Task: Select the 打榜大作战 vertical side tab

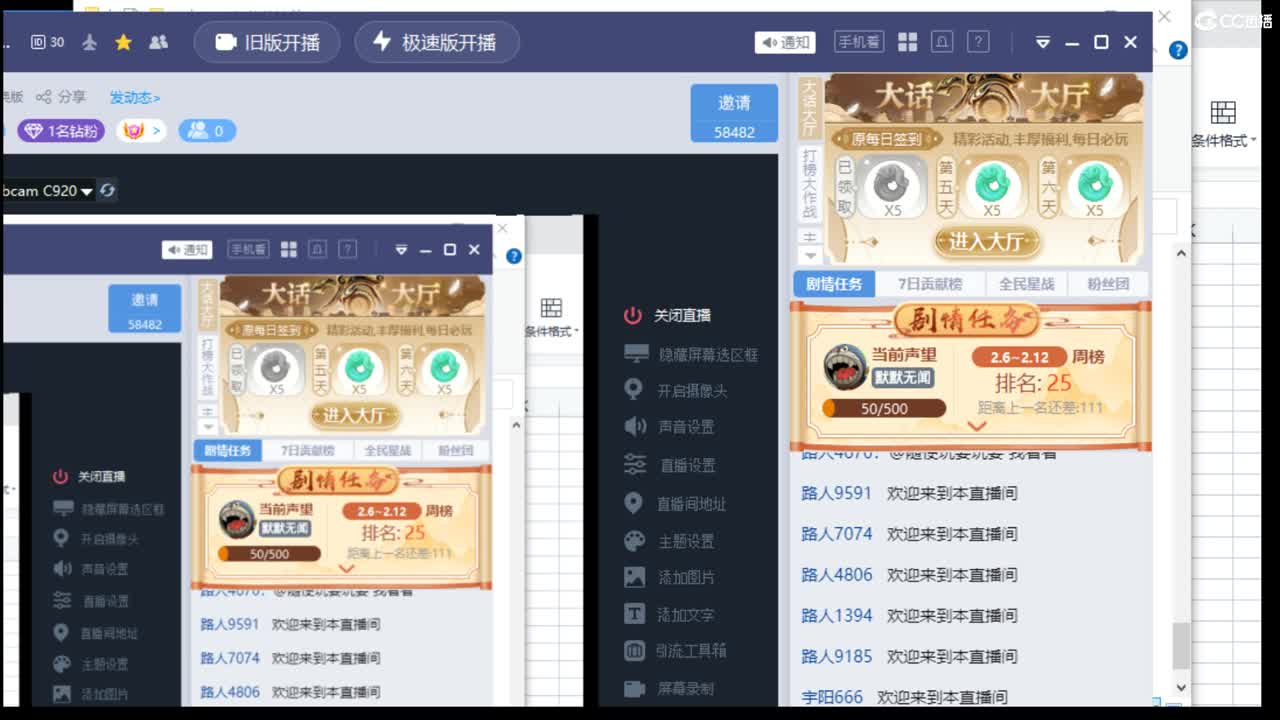Action: pyautogui.click(x=809, y=185)
